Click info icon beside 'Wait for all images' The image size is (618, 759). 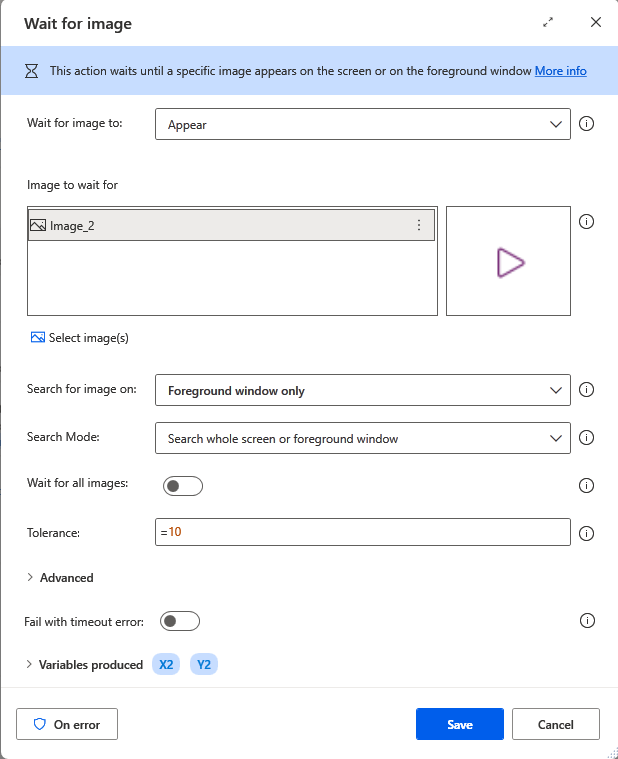click(587, 486)
